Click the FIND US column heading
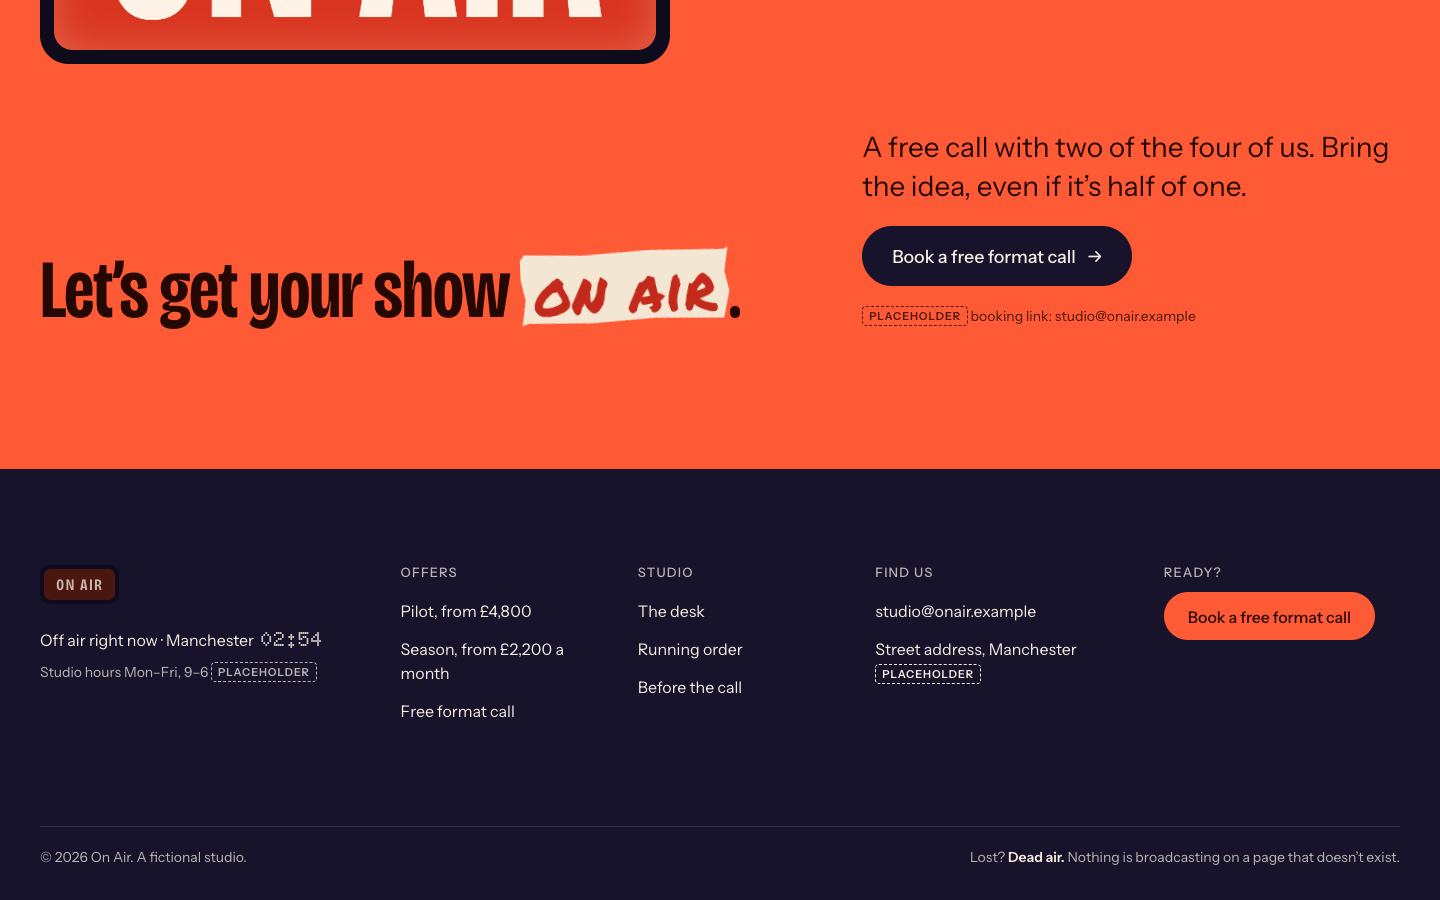 pos(904,572)
